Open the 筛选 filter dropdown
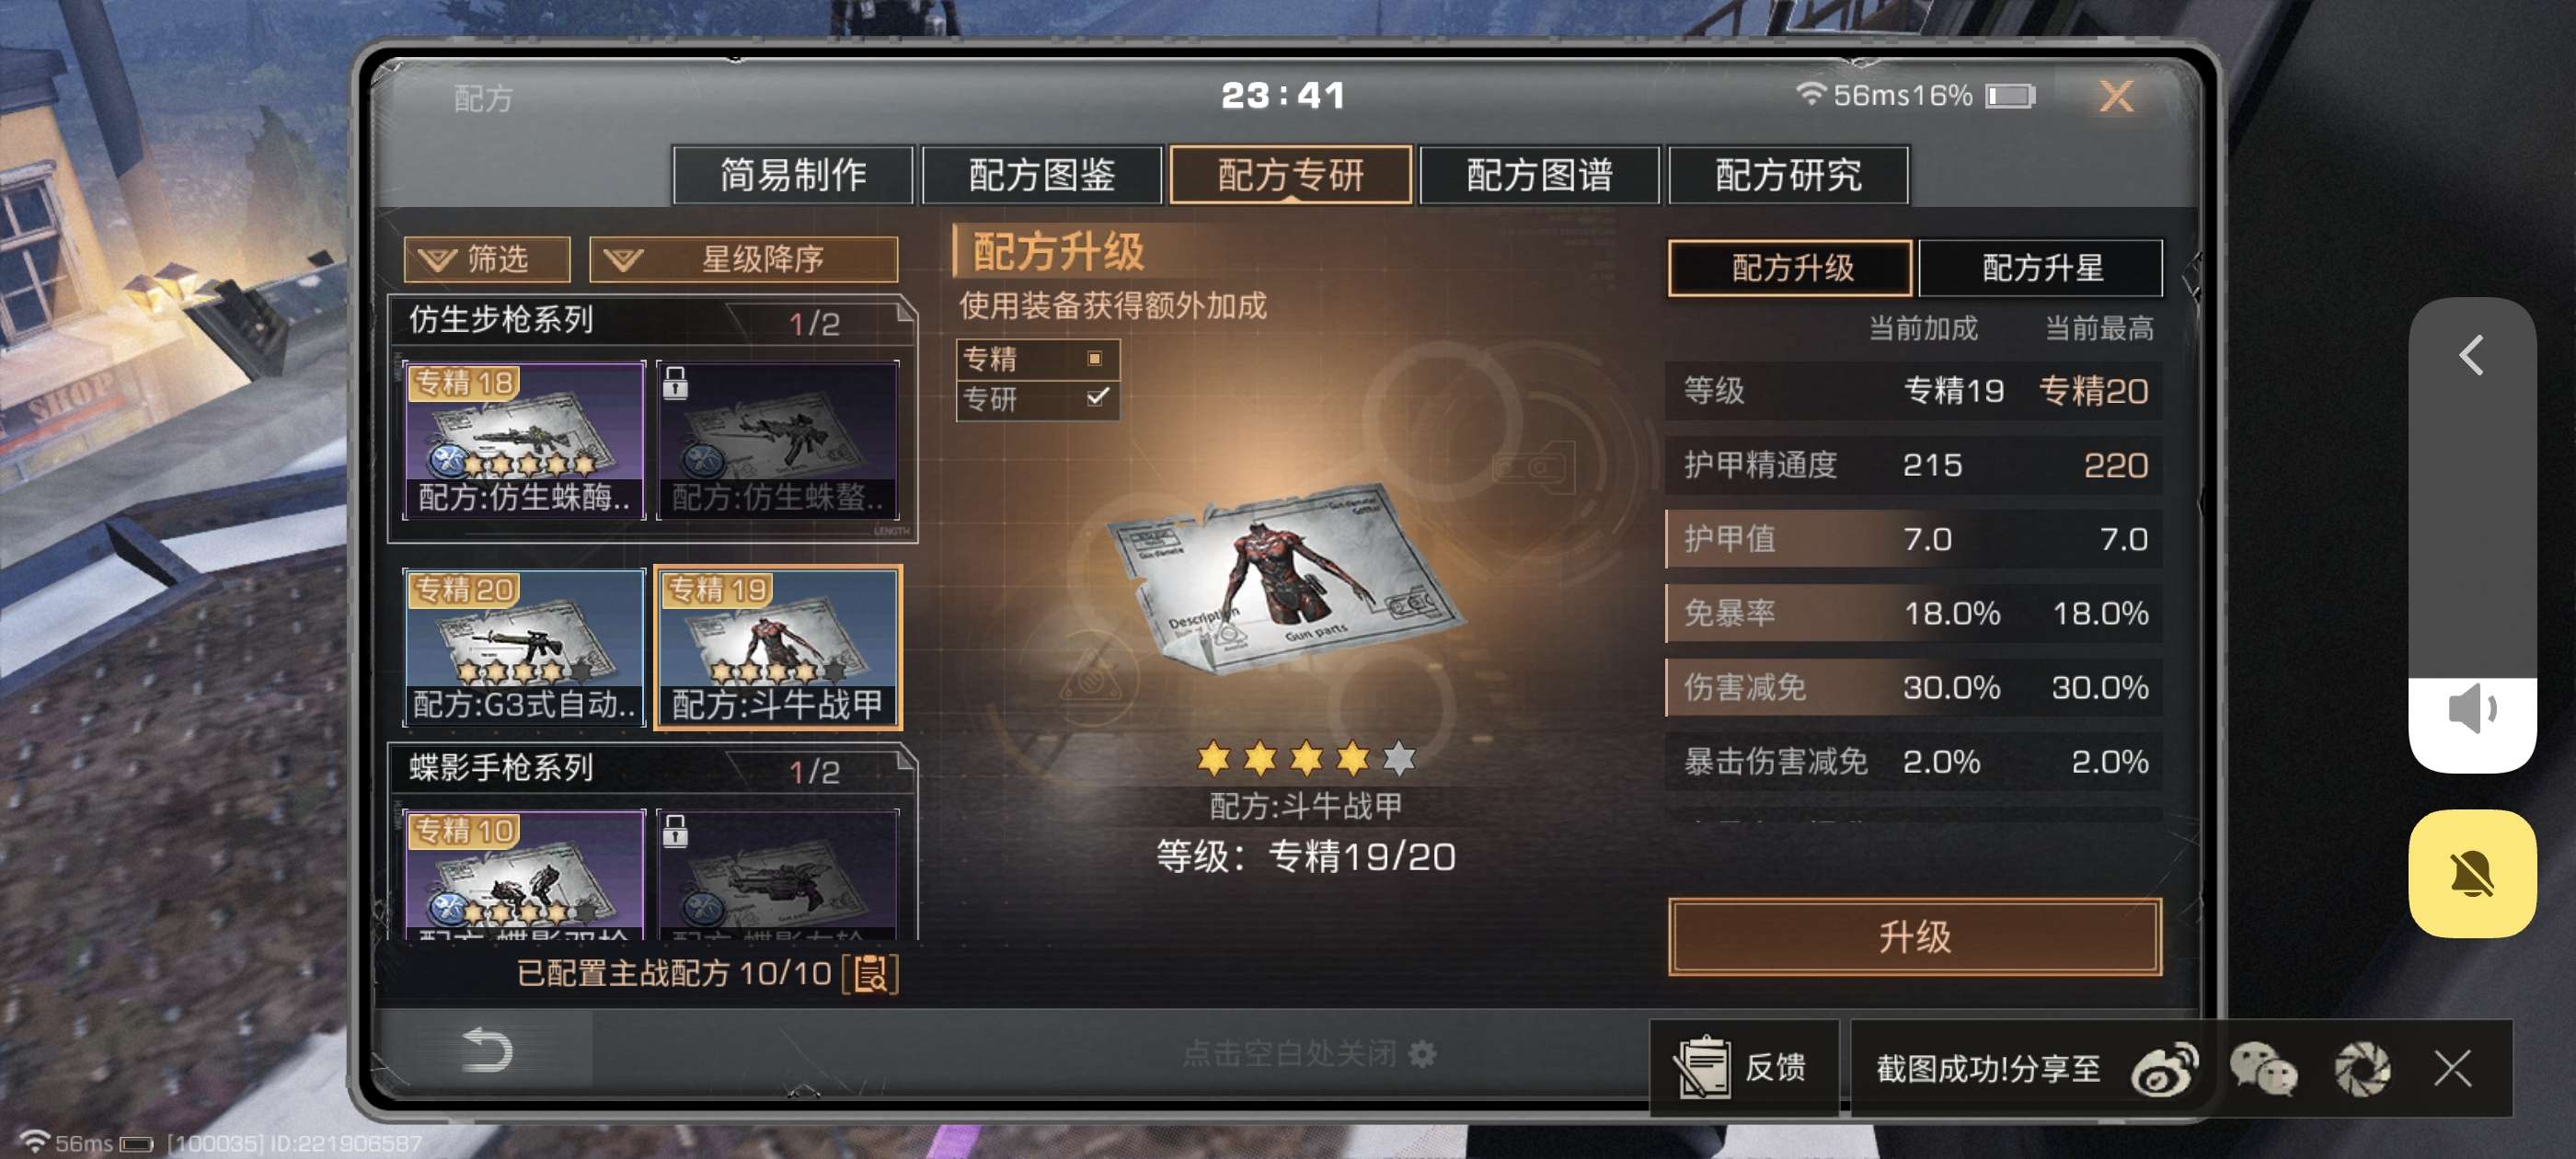This screenshot has height=1159, width=2576. tap(486, 259)
